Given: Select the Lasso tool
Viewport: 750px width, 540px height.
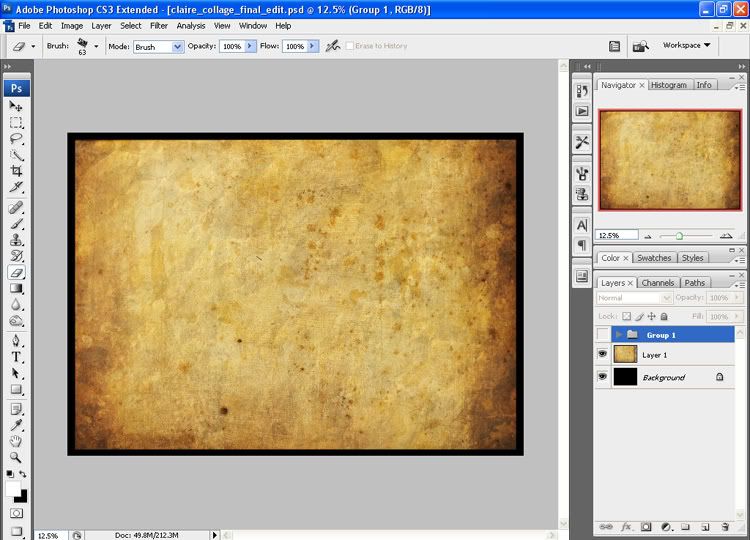Looking at the screenshot, I should [x=16, y=139].
